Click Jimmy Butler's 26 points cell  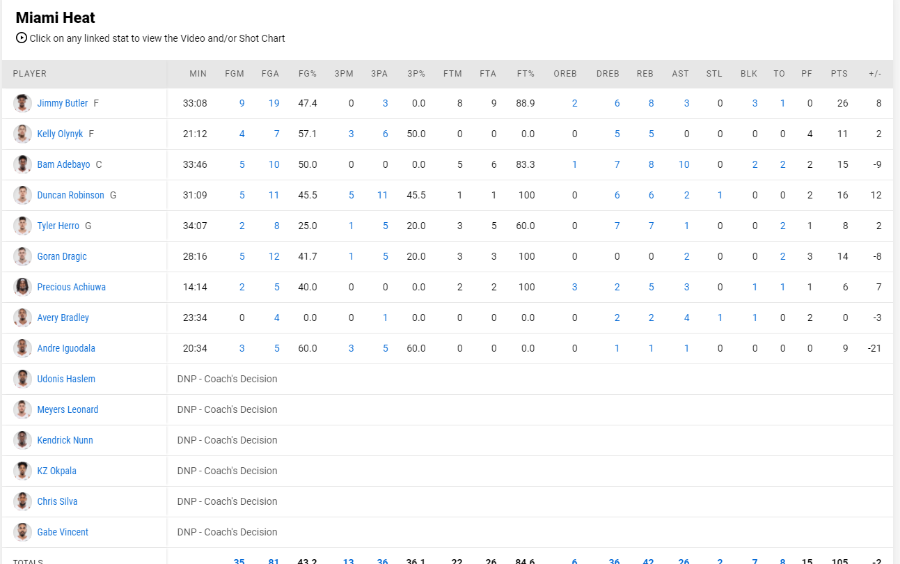[842, 103]
